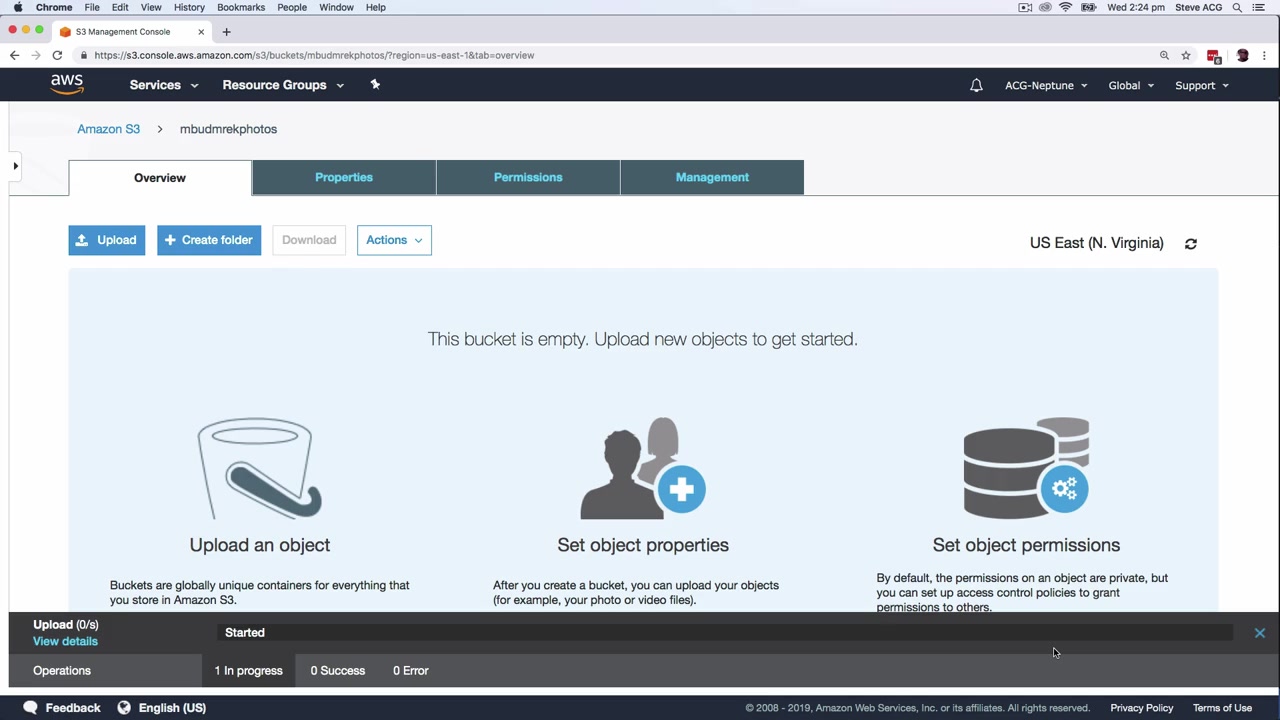Open the Terms of Use link
Image resolution: width=1280 pixels, height=720 pixels.
tap(1222, 708)
